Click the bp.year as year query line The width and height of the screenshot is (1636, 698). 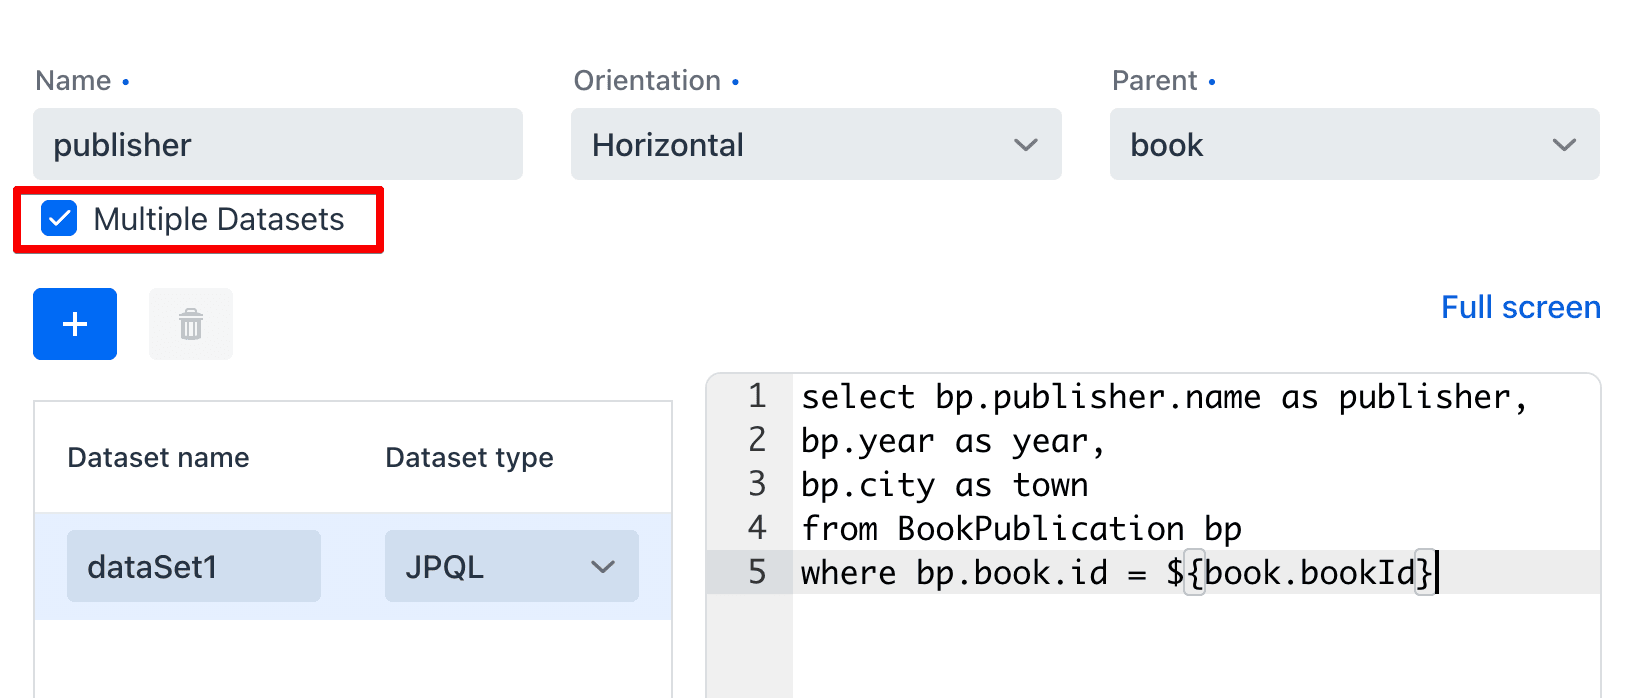(x=952, y=441)
